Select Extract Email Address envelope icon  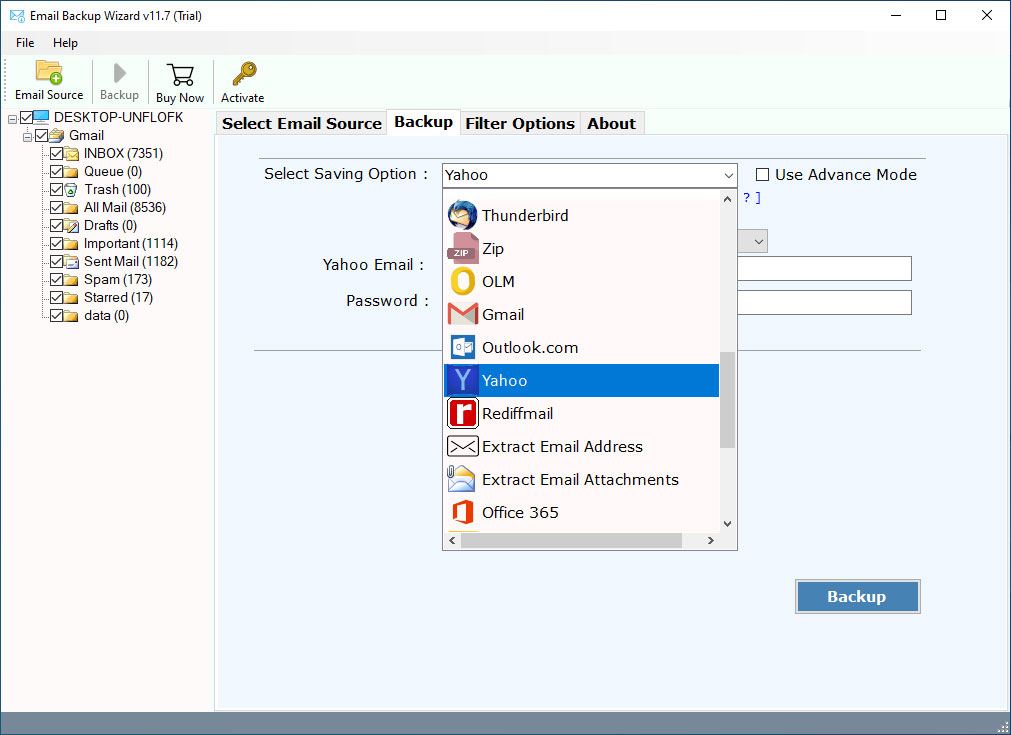point(462,446)
